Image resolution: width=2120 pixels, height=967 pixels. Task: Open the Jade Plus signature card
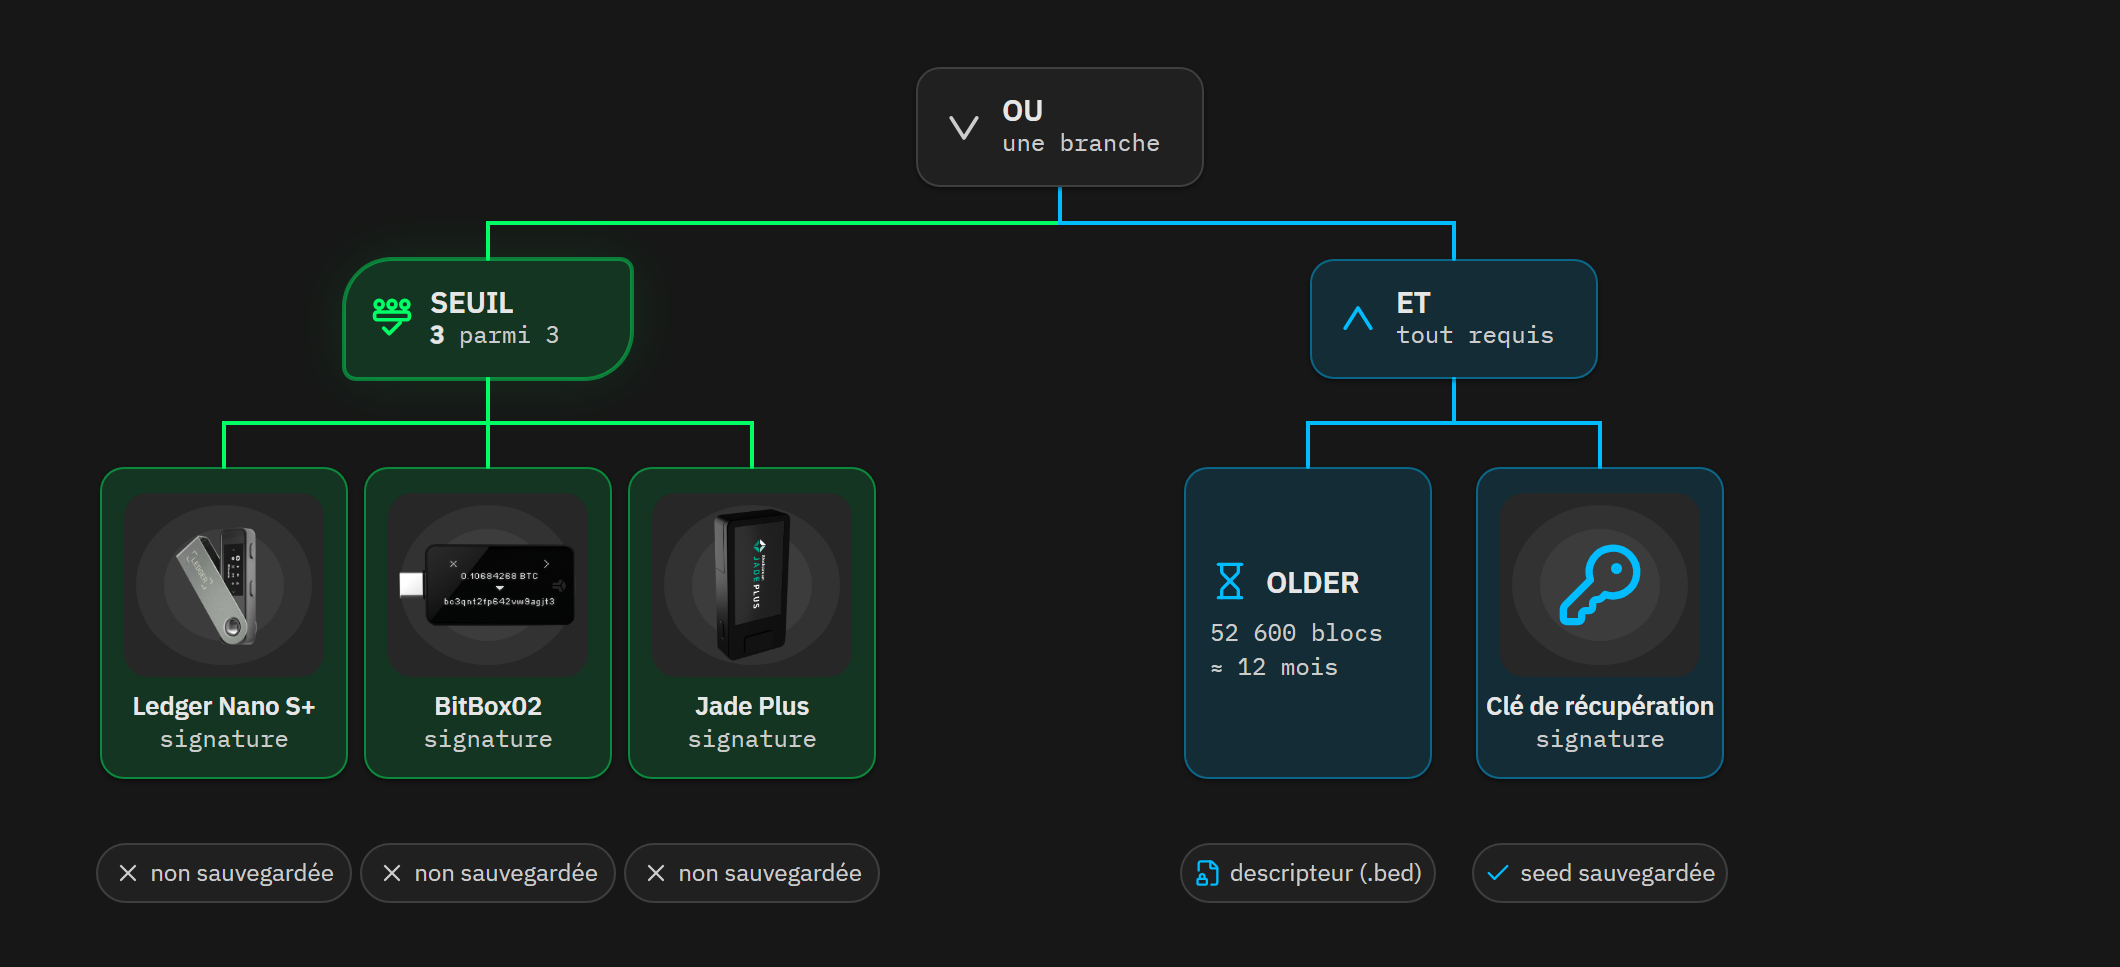tap(752, 623)
